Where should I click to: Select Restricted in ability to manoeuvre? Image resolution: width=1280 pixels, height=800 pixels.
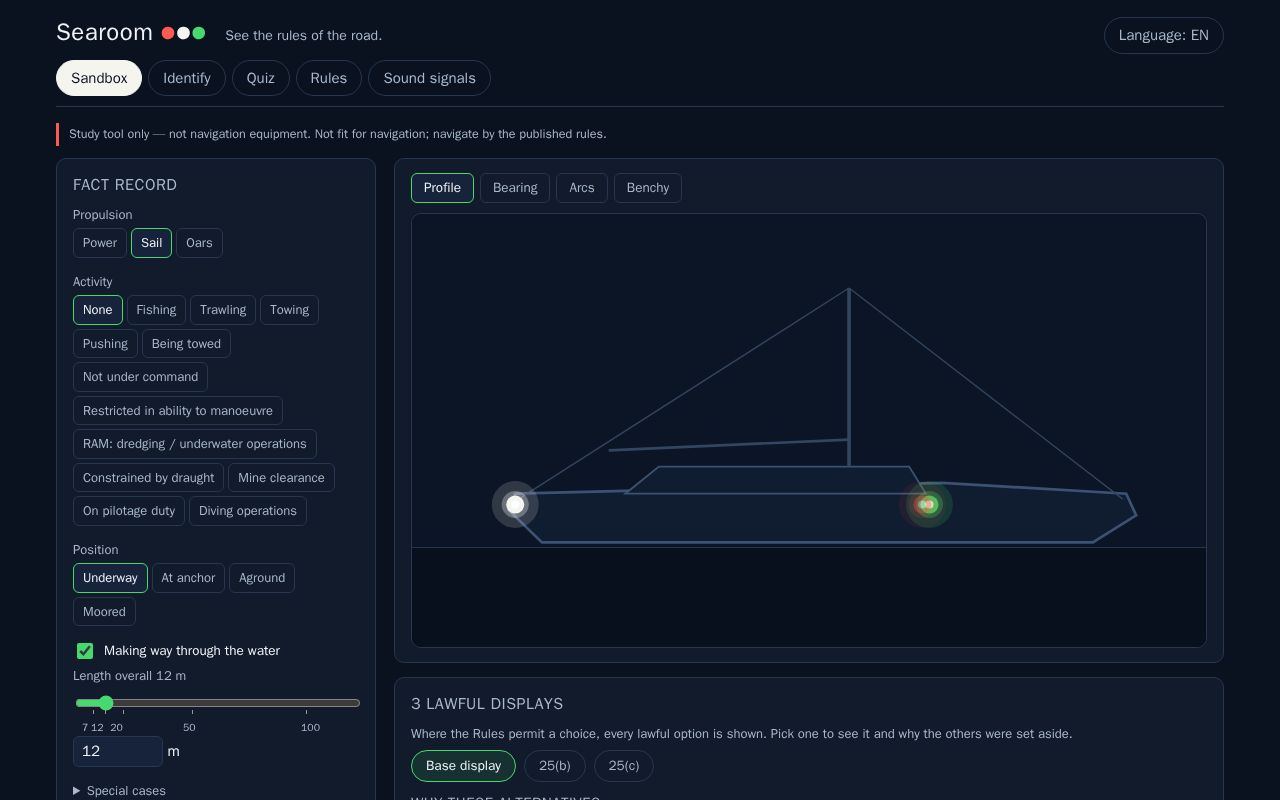pos(178,411)
